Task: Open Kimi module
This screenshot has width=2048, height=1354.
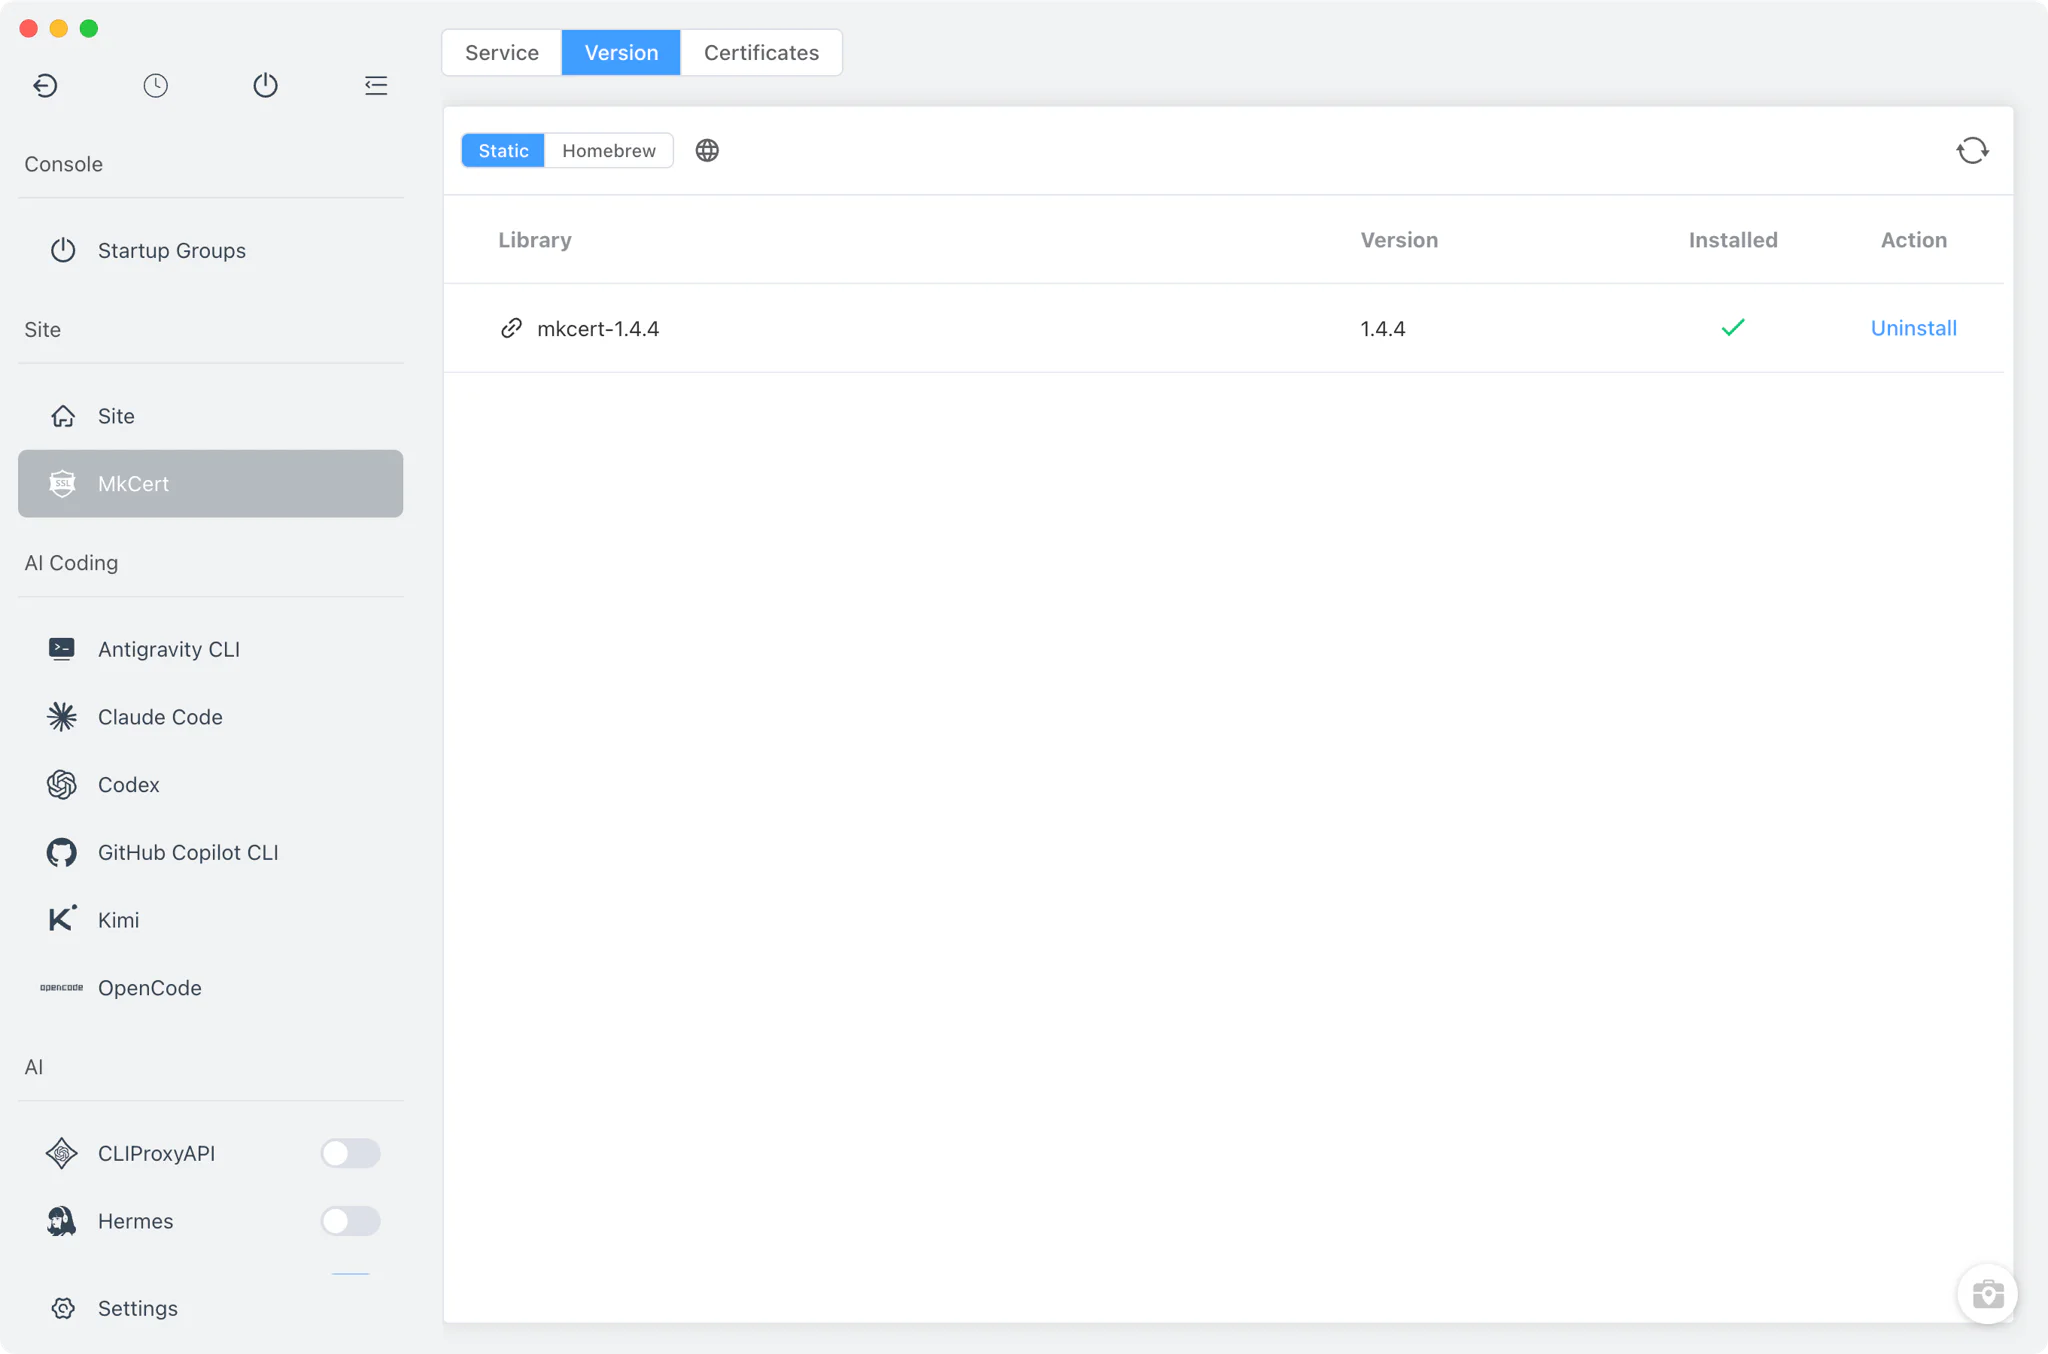Action: point(210,920)
